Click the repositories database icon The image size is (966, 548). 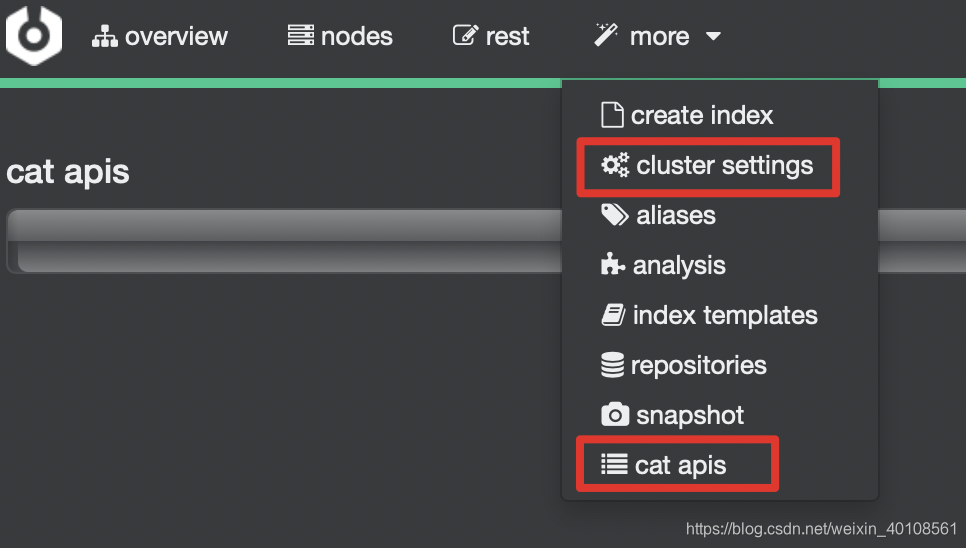point(612,365)
